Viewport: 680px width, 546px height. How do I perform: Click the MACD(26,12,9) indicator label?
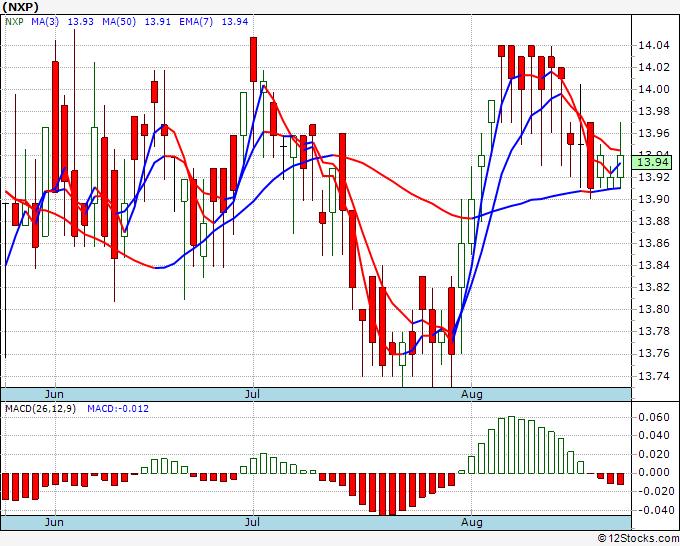pos(40,409)
